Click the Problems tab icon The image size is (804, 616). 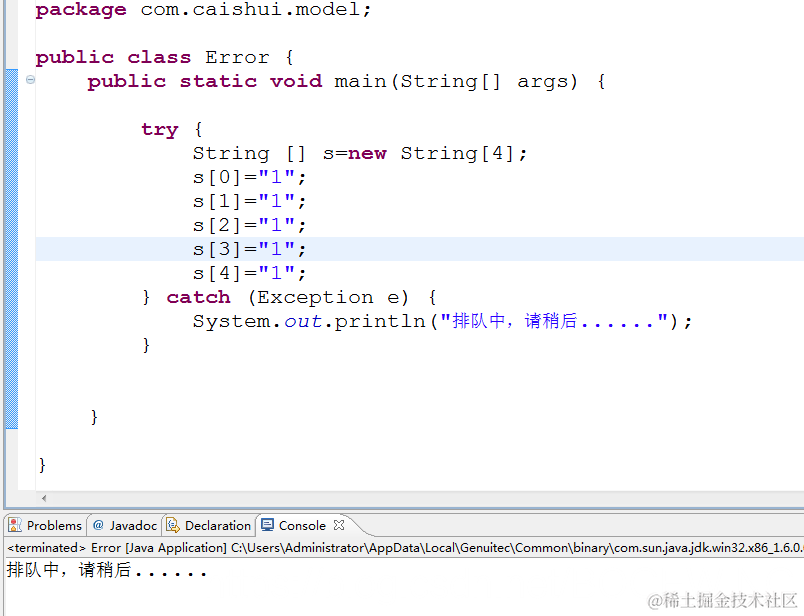pyautogui.click(x=15, y=525)
